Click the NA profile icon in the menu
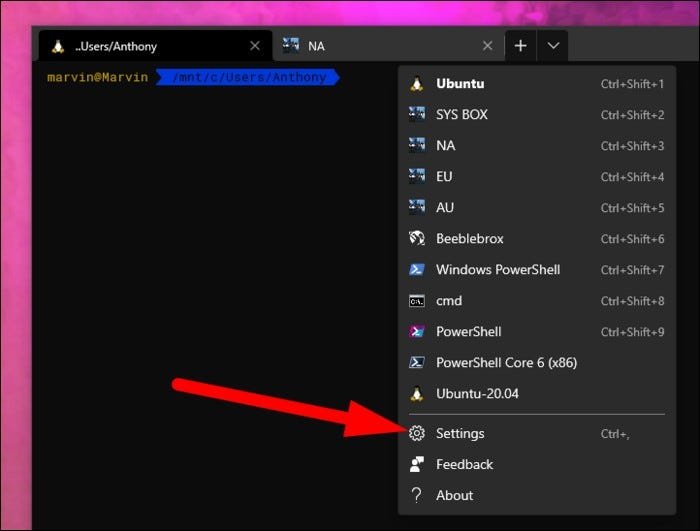700x531 pixels. pos(417,145)
